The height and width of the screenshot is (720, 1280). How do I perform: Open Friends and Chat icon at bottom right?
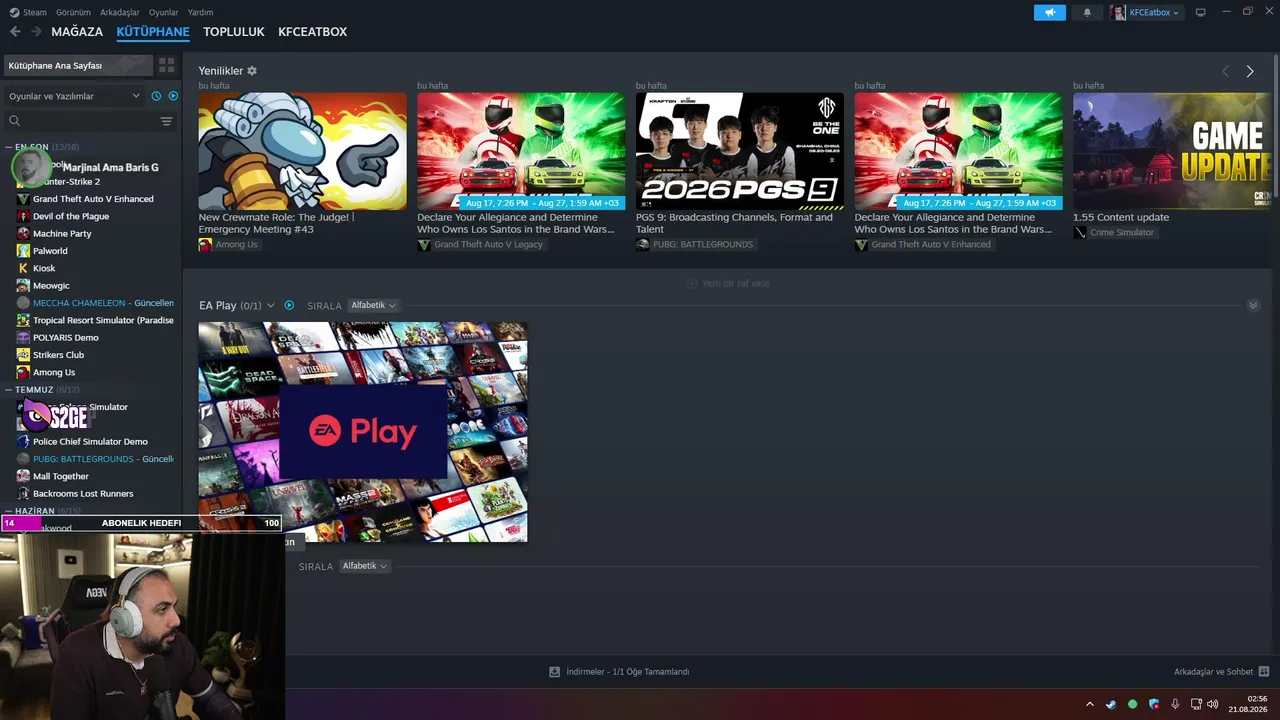click(1264, 672)
